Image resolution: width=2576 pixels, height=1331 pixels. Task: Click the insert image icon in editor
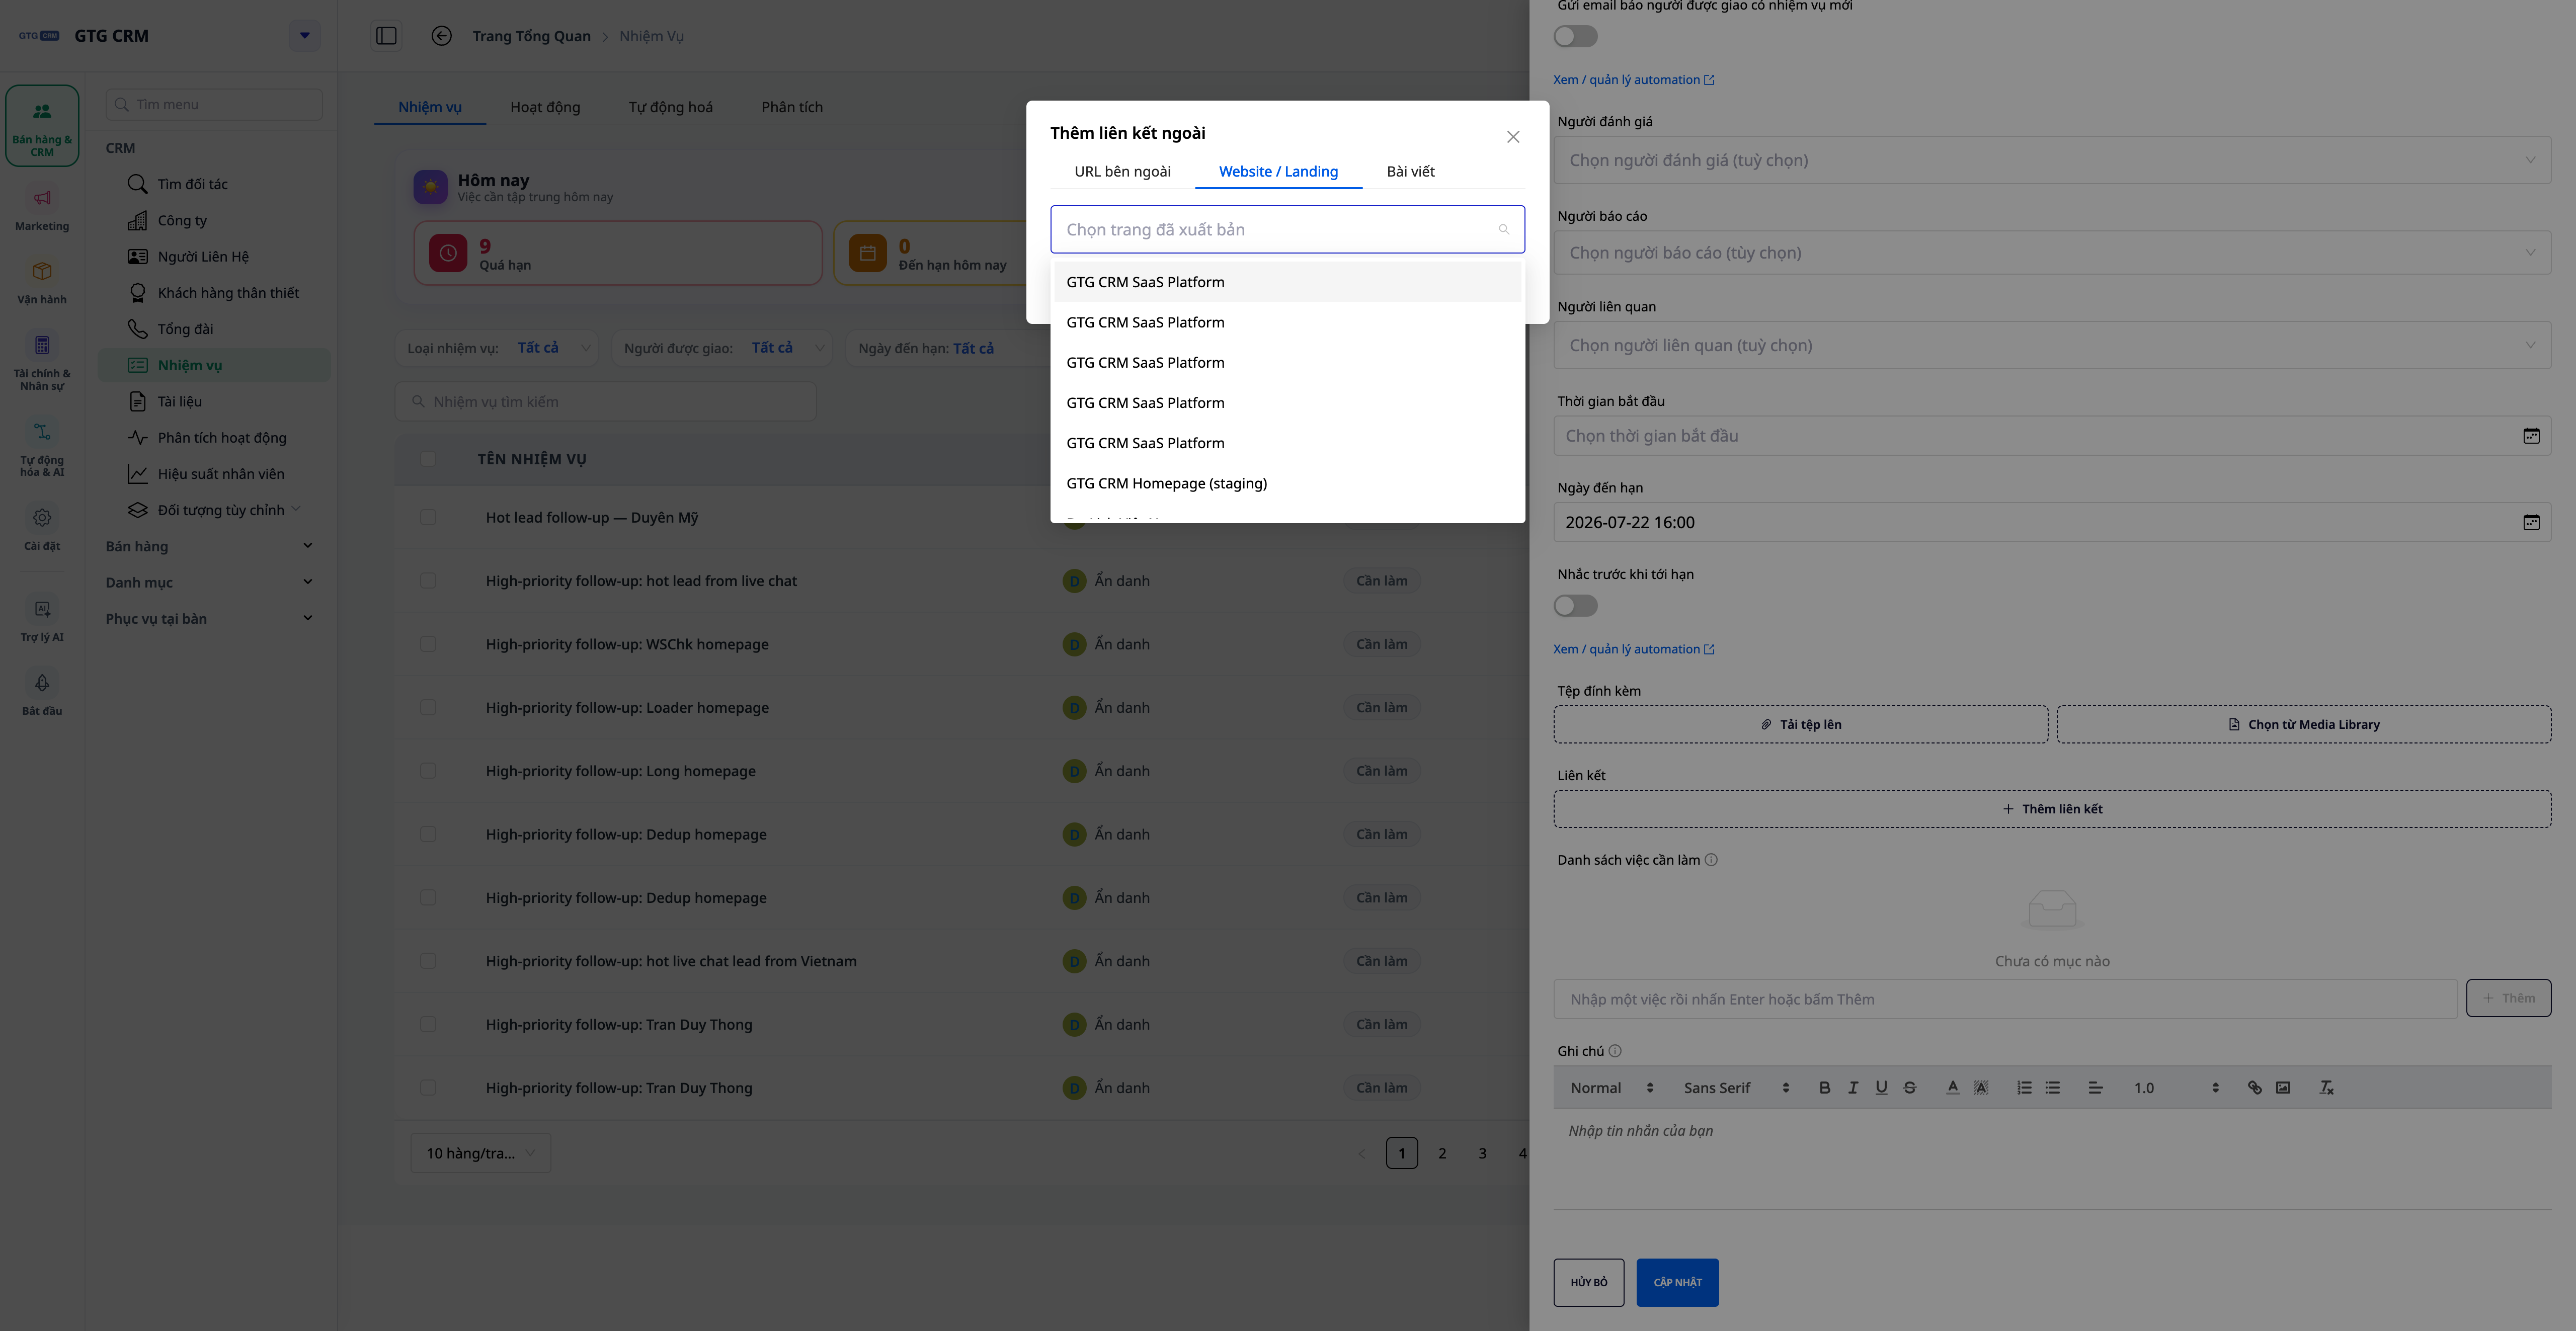pos(2283,1087)
